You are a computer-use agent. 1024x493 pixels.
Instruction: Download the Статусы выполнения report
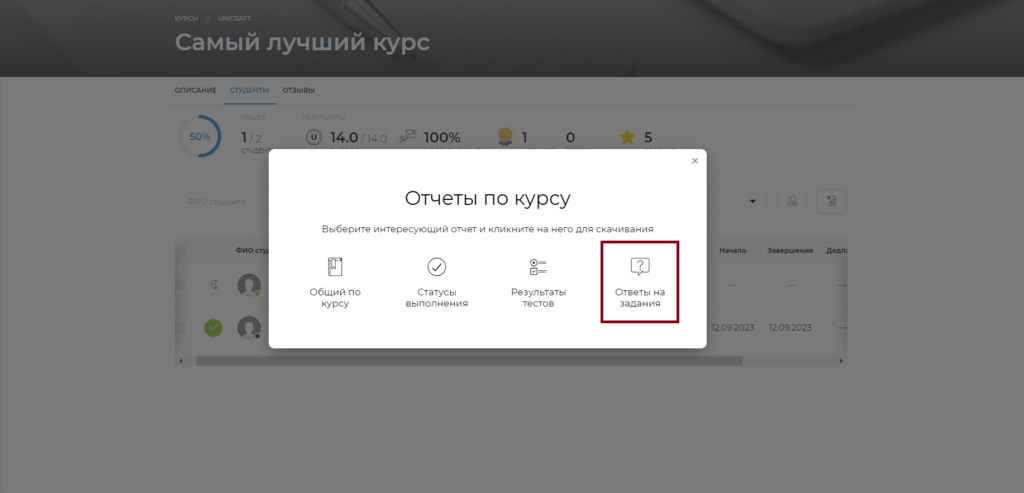(436, 283)
